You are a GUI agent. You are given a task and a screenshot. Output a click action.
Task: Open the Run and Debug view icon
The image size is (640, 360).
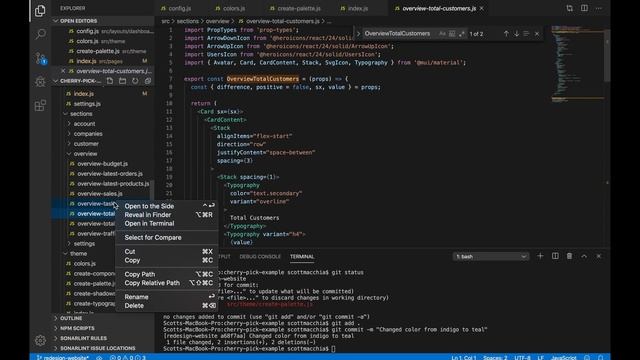click(x=40, y=82)
